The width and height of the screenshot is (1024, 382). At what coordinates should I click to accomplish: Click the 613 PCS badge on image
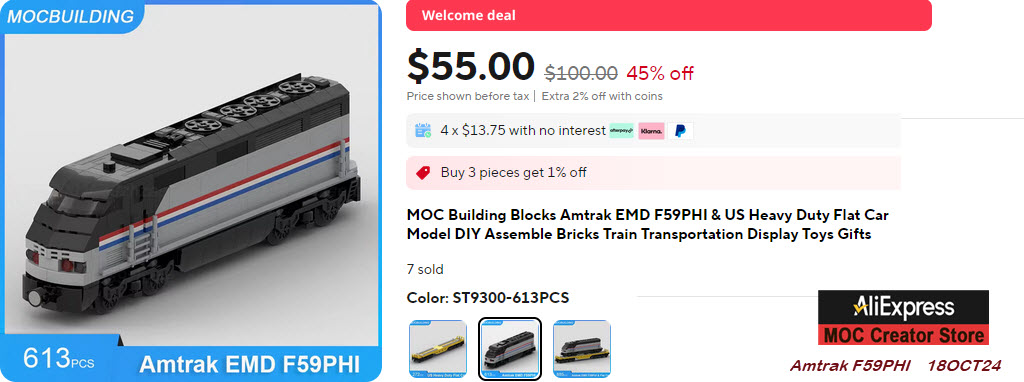tap(59, 358)
